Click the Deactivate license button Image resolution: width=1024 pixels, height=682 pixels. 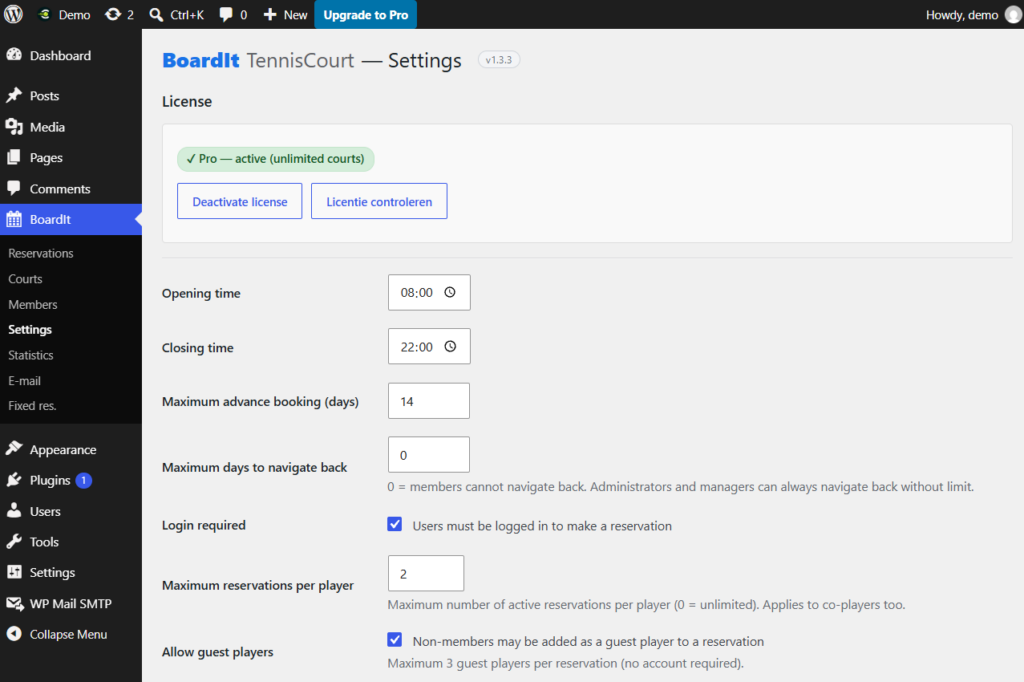coord(240,201)
